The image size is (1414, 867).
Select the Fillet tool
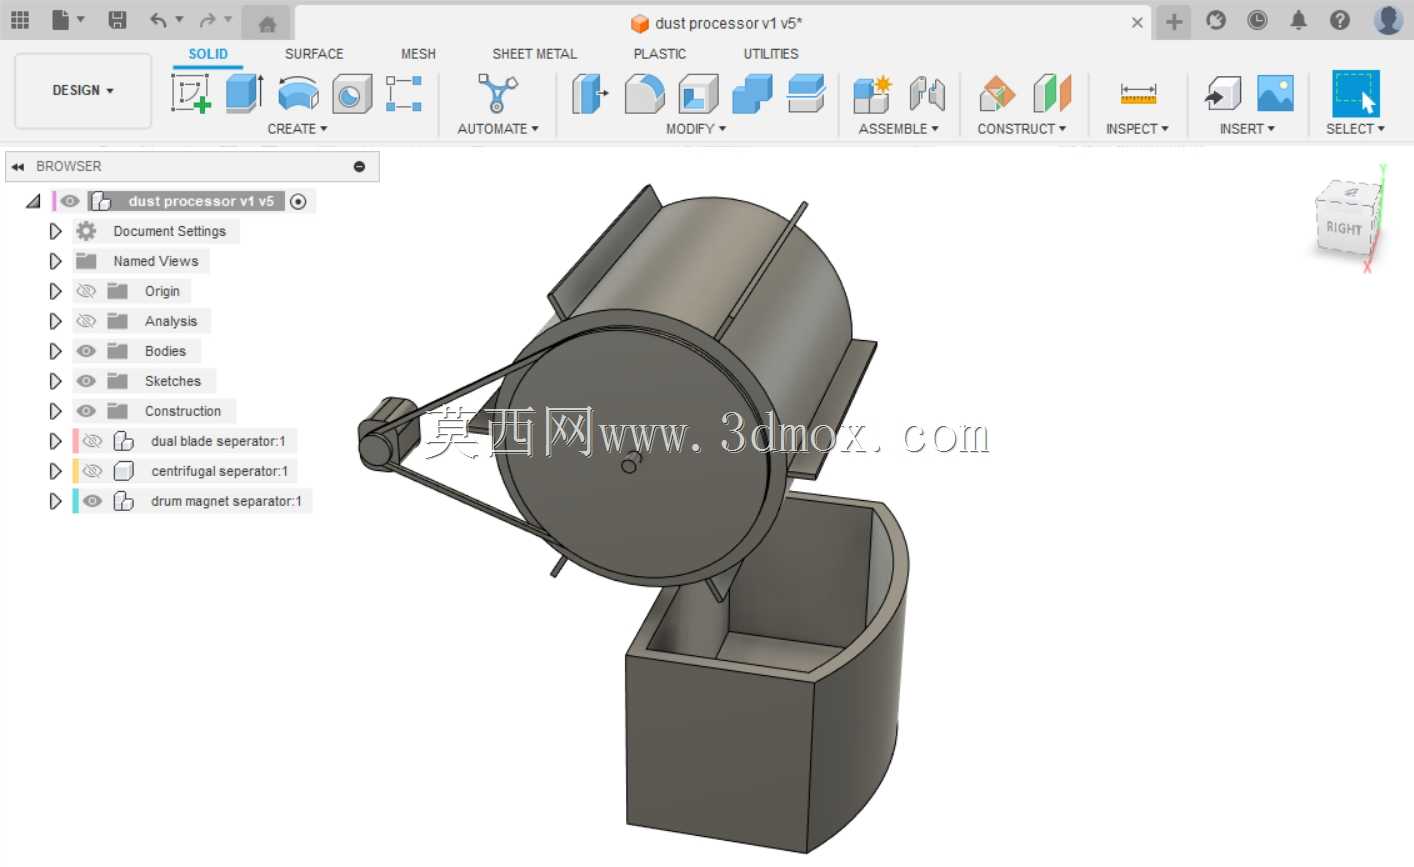point(644,94)
